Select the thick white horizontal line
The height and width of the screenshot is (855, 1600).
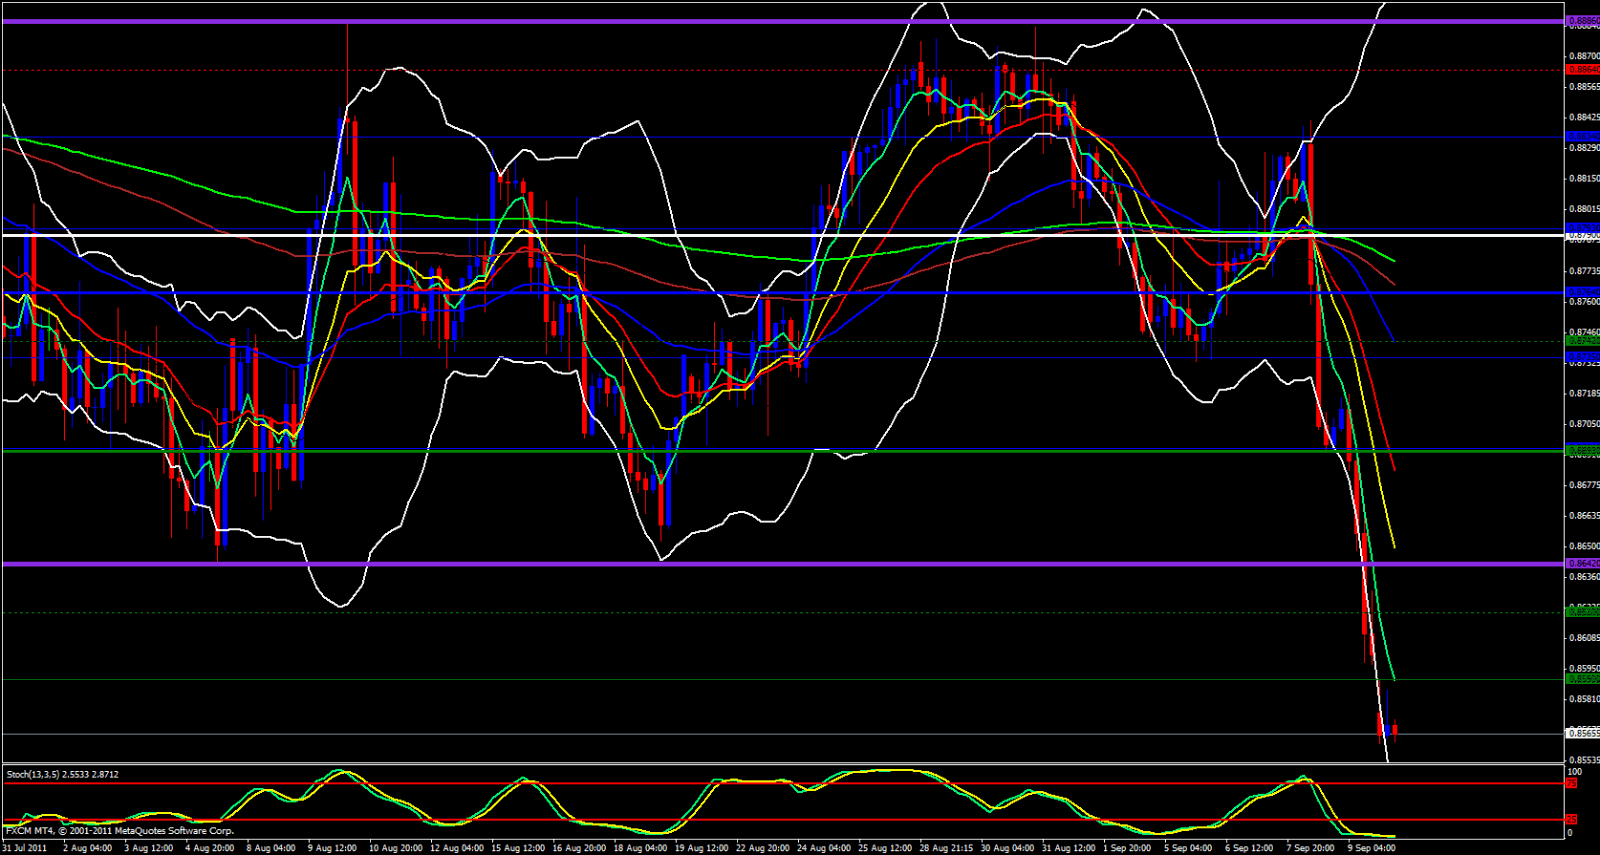(x=700, y=235)
